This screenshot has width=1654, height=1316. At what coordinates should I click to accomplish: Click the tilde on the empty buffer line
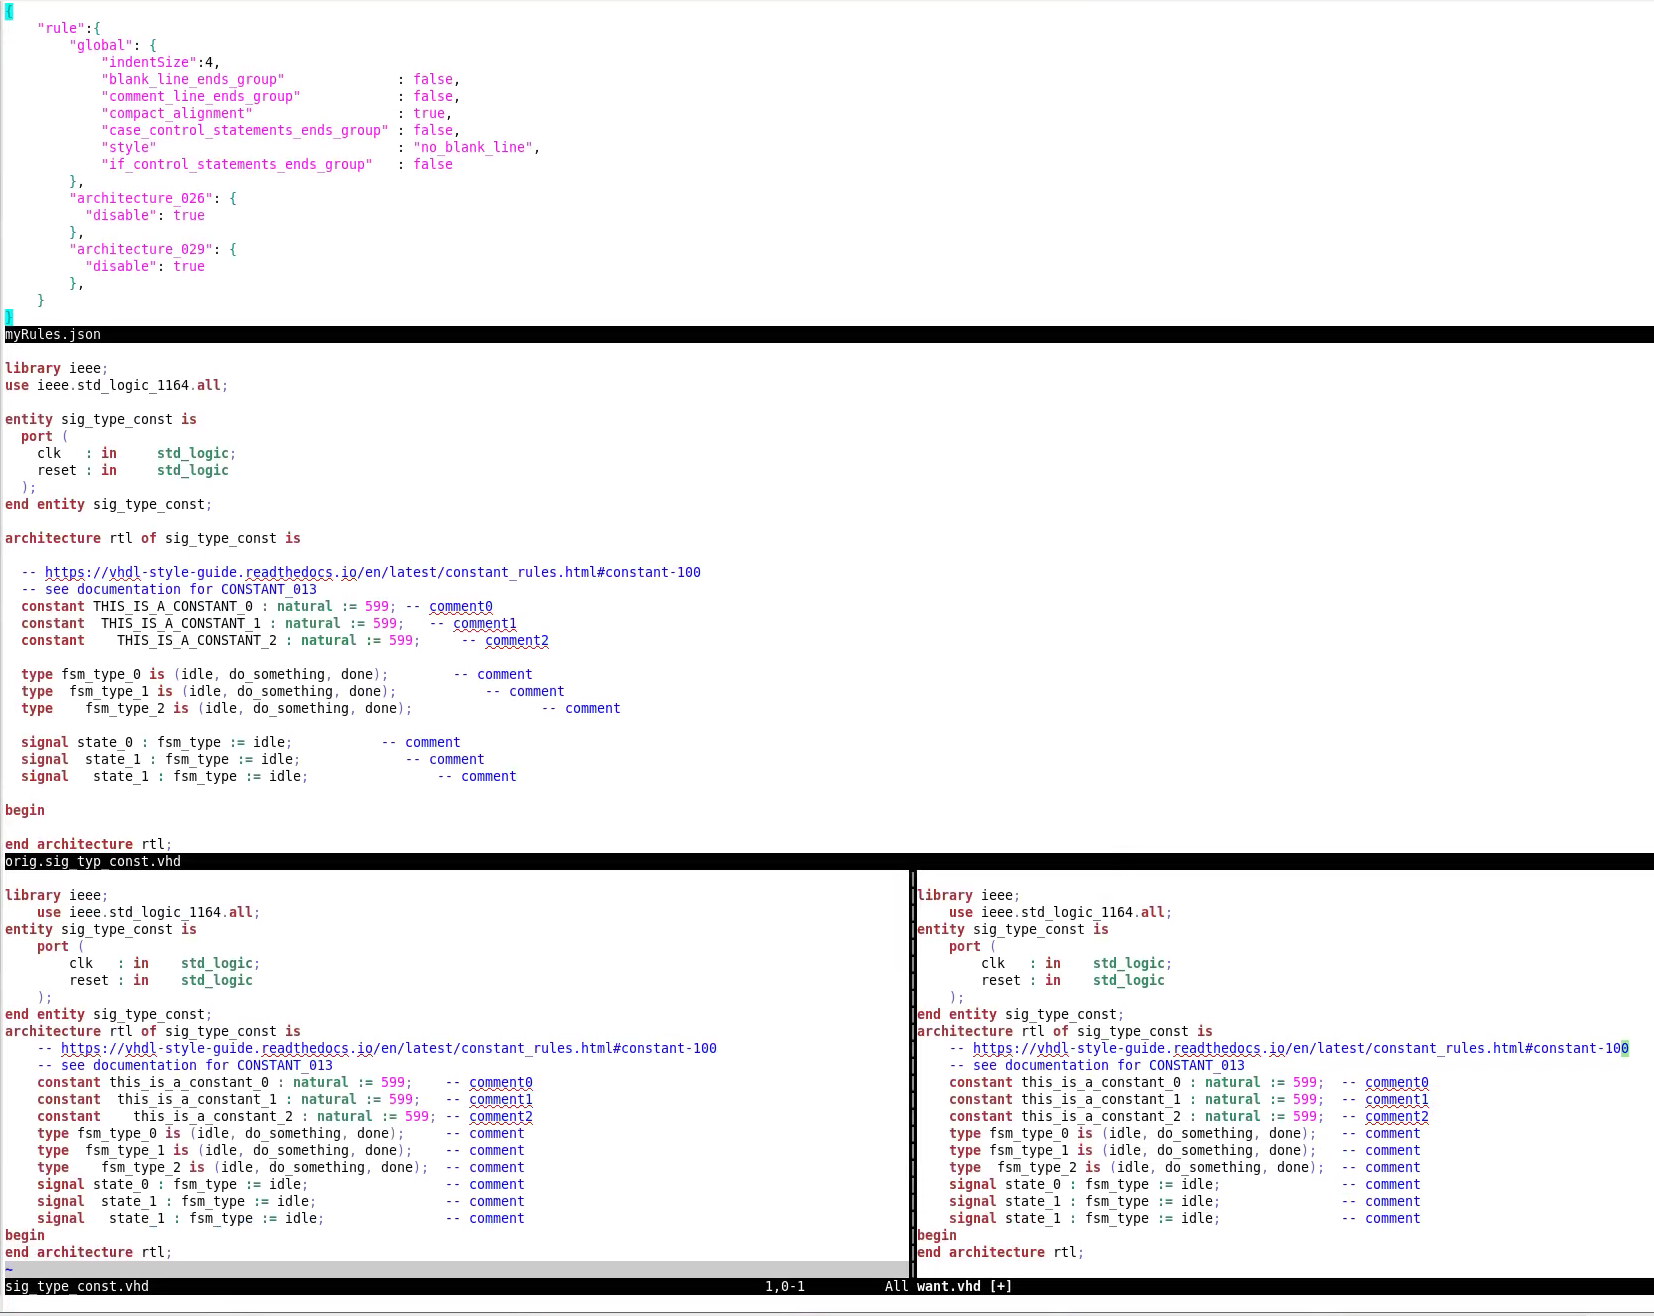coord(8,1269)
